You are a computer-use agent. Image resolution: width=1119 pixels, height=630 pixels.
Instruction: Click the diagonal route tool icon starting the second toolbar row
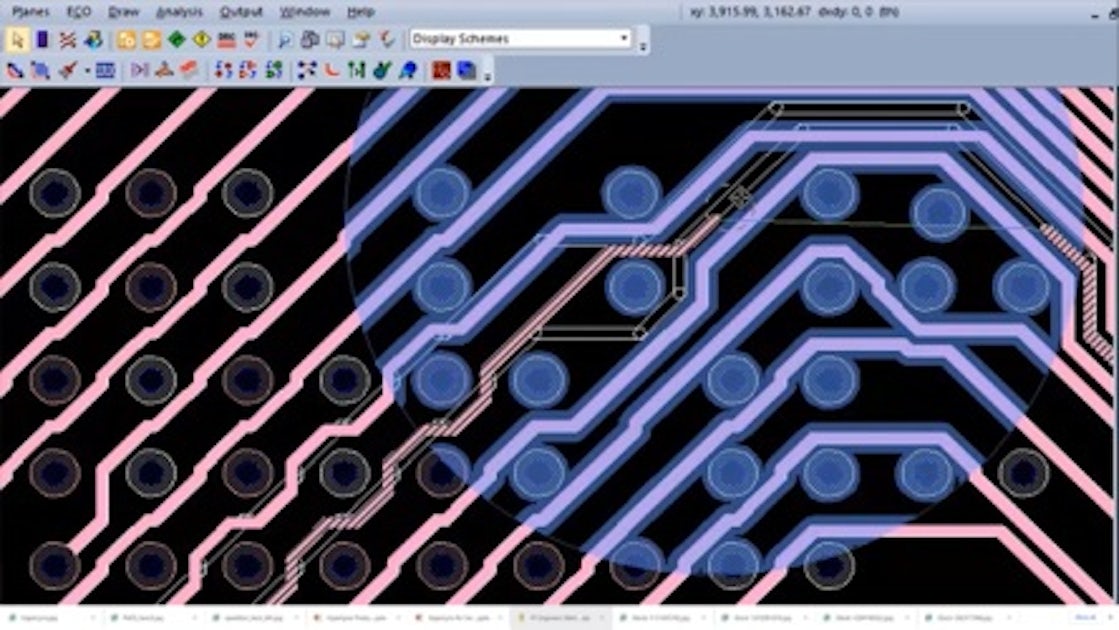(15, 70)
